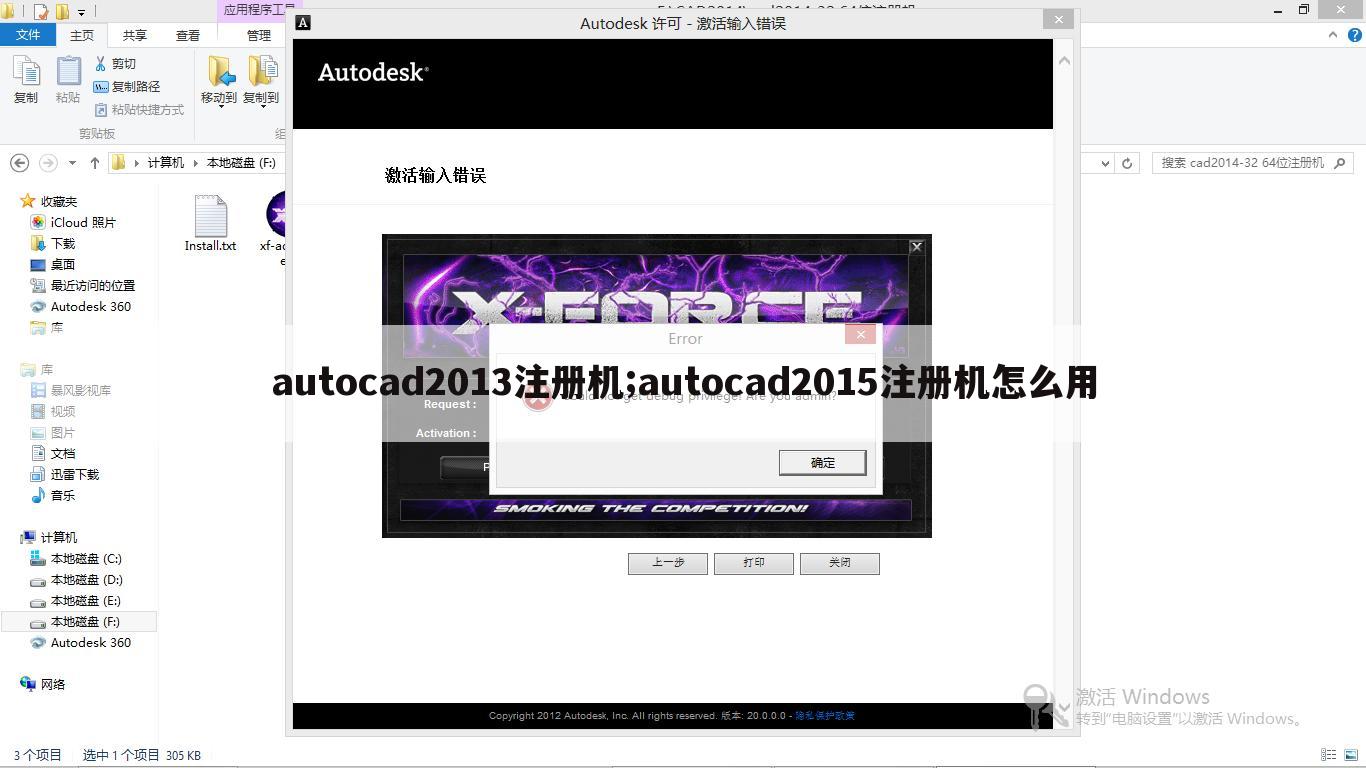Go forward with the Explorer forward arrow
The width and height of the screenshot is (1366, 768).
pyautogui.click(x=47, y=162)
